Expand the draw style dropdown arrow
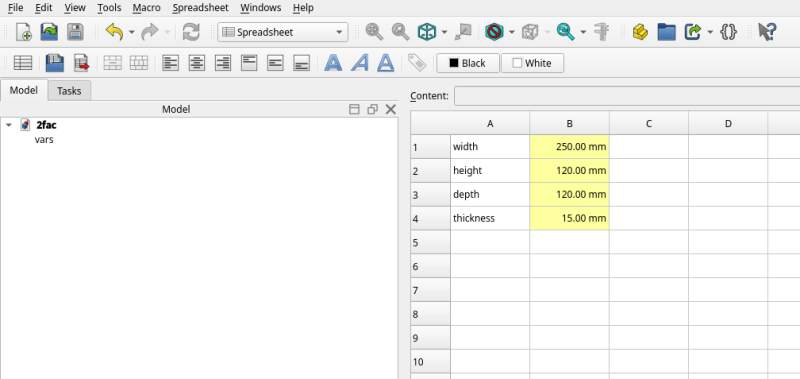The width and height of the screenshot is (800, 379). (511, 32)
